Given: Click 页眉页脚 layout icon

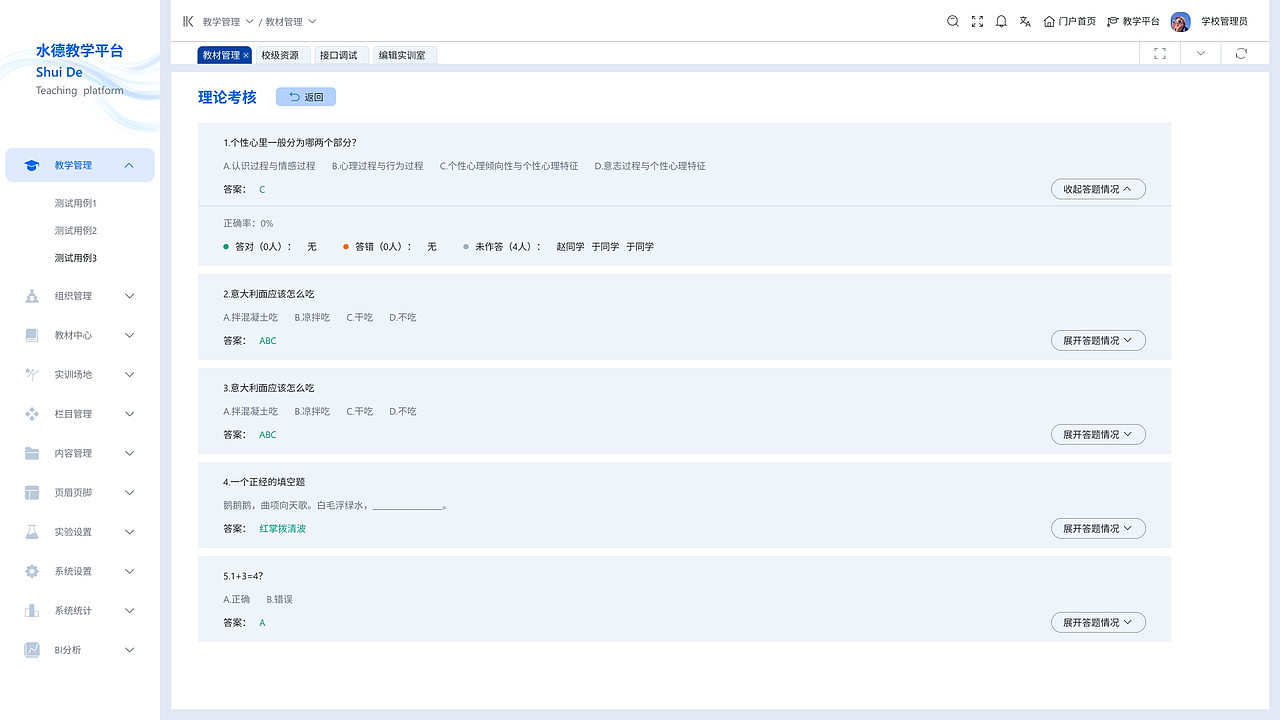Looking at the screenshot, I should (32, 492).
